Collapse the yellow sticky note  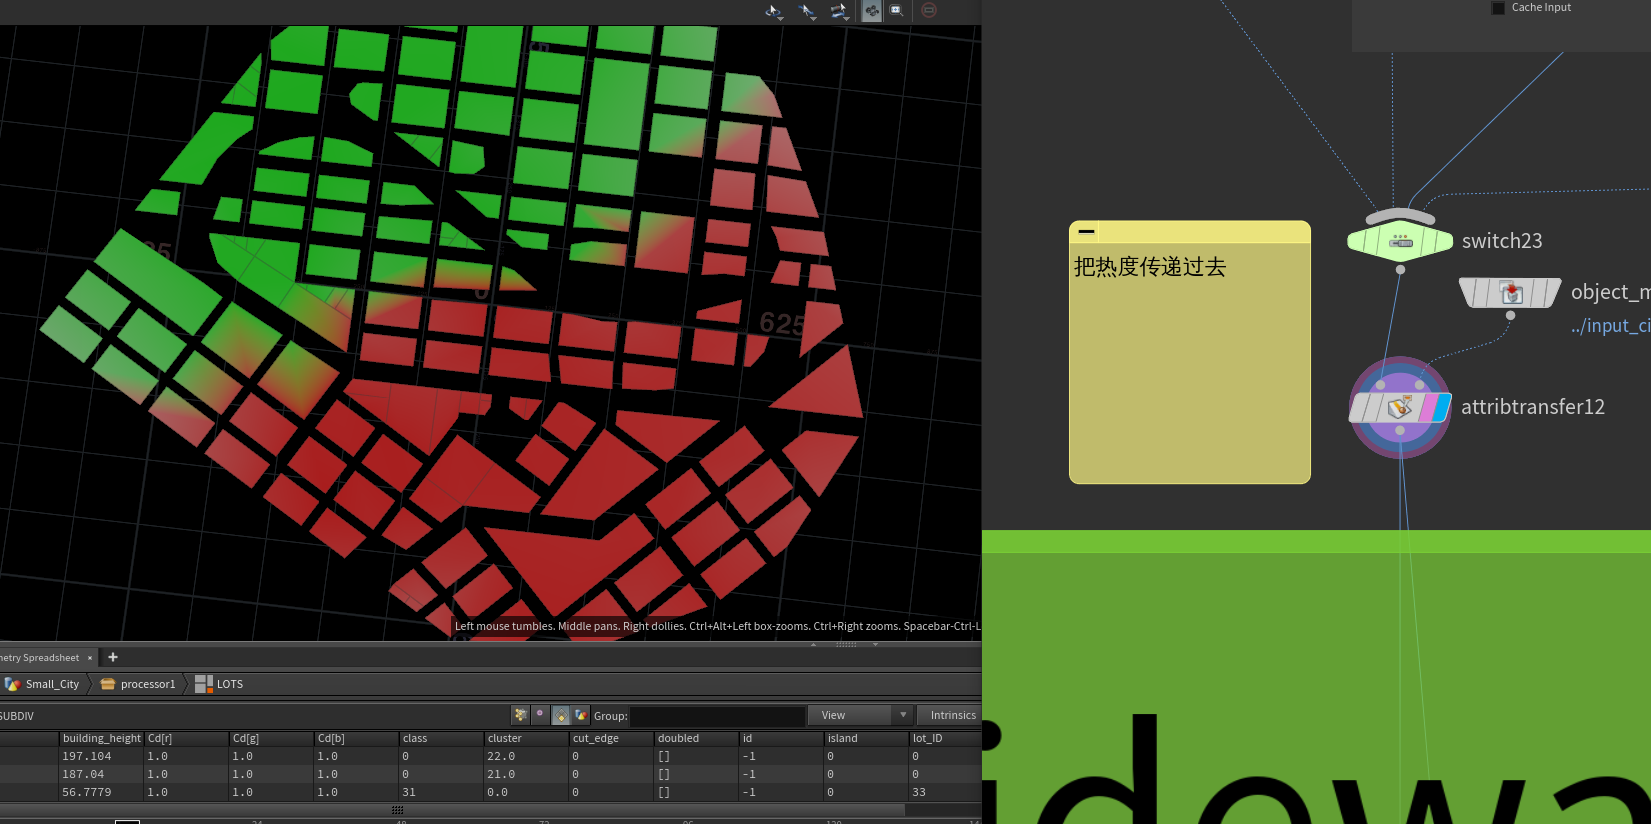pos(1086,232)
